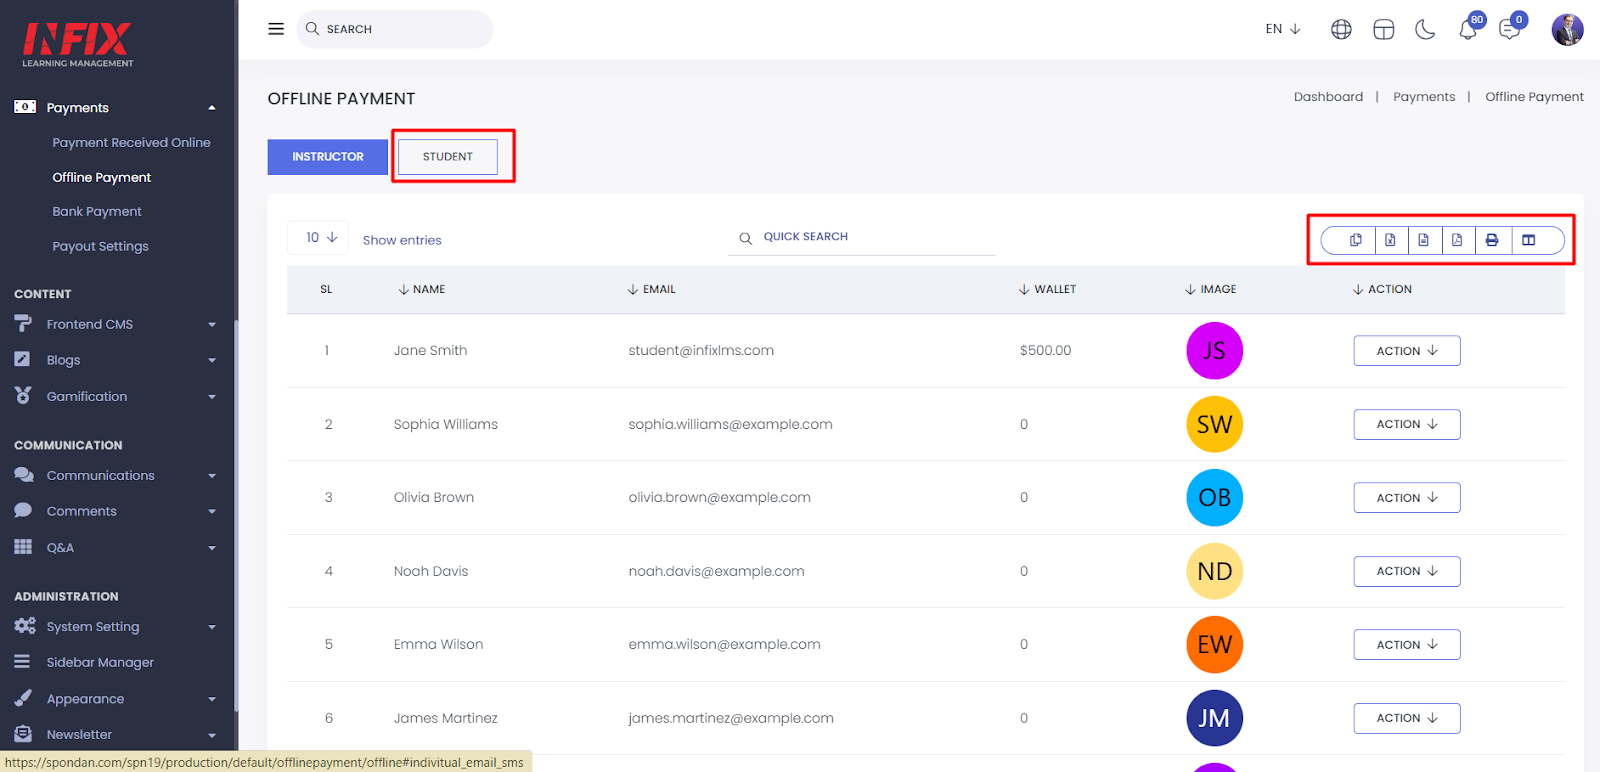
Task: Open Action dropdown for Olivia Brown
Action: pyautogui.click(x=1407, y=498)
